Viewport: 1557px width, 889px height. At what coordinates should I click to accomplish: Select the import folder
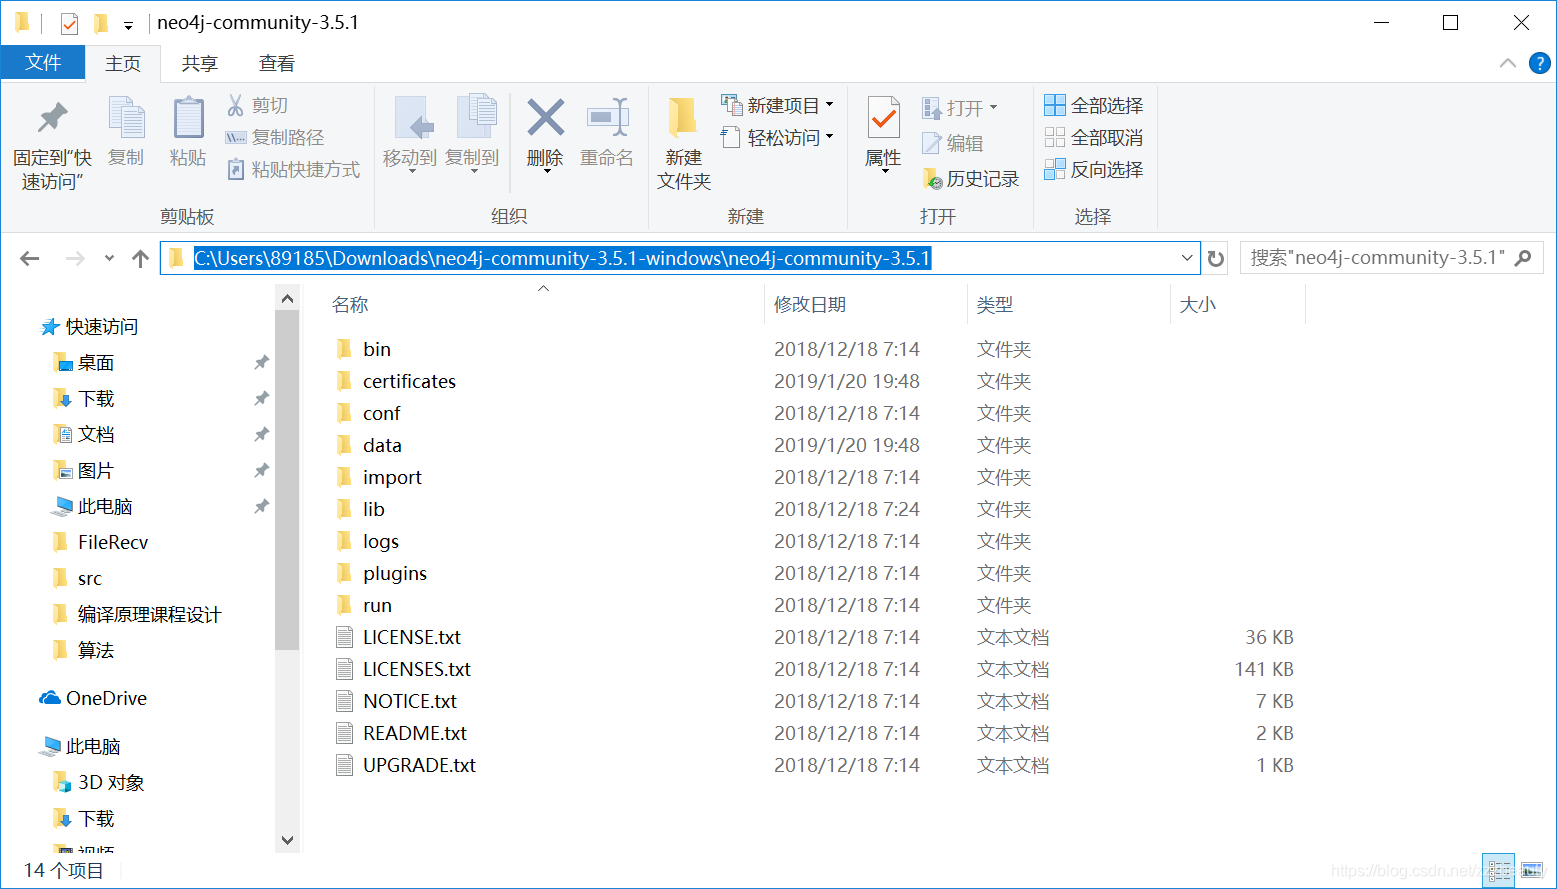[x=392, y=477]
